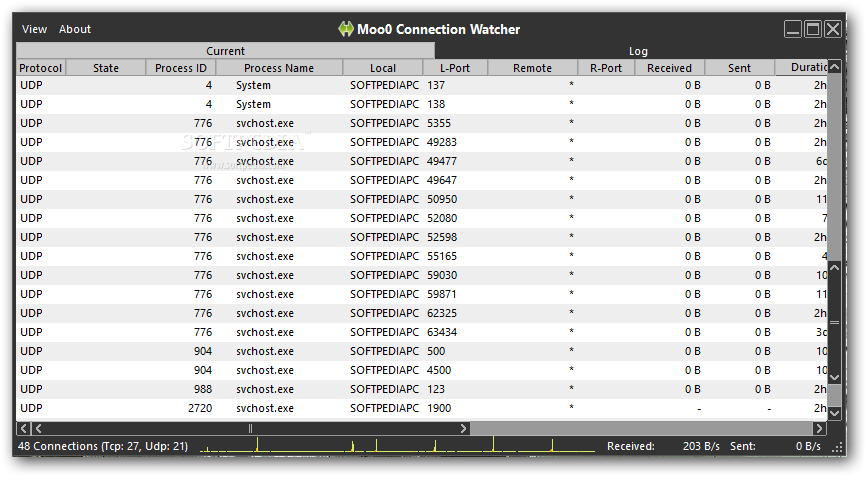Select svchost.exe row with port 62325
Screen dimensions: 867x477
(422, 313)
